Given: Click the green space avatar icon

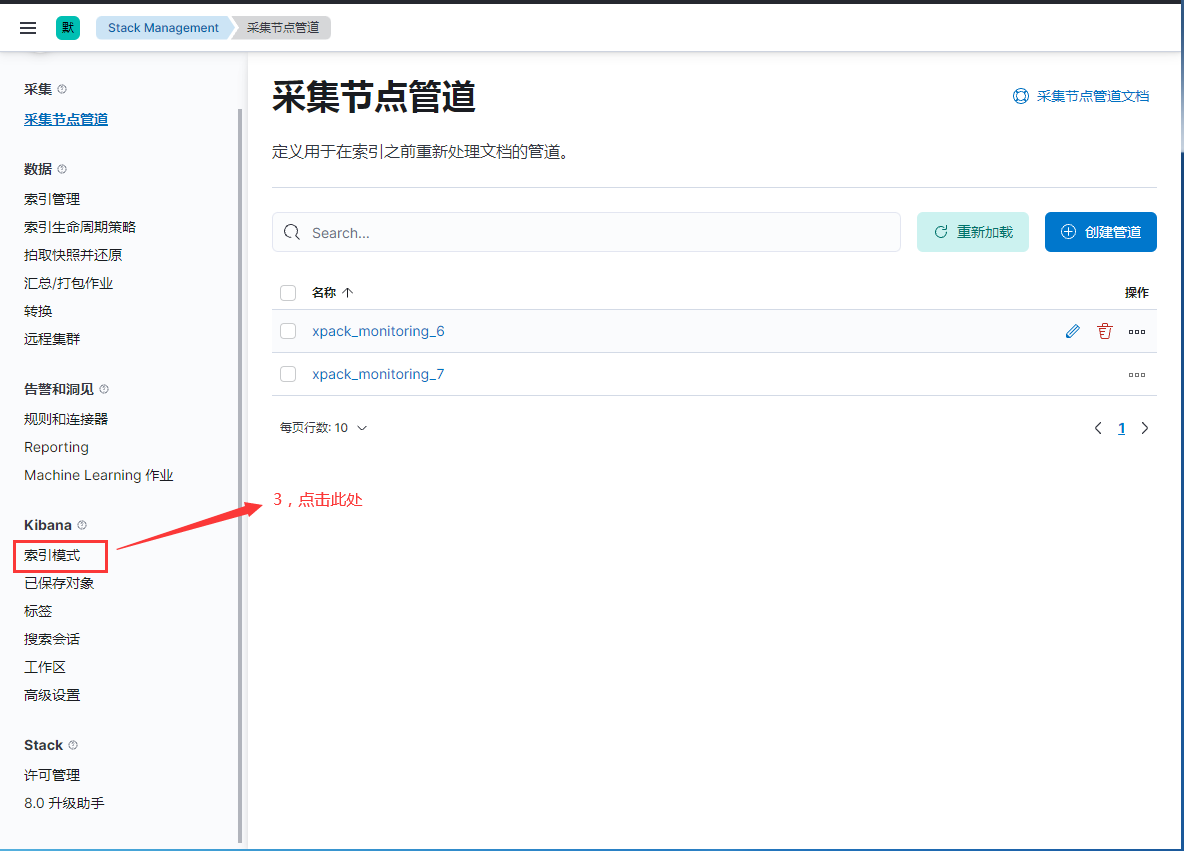Looking at the screenshot, I should (67, 27).
